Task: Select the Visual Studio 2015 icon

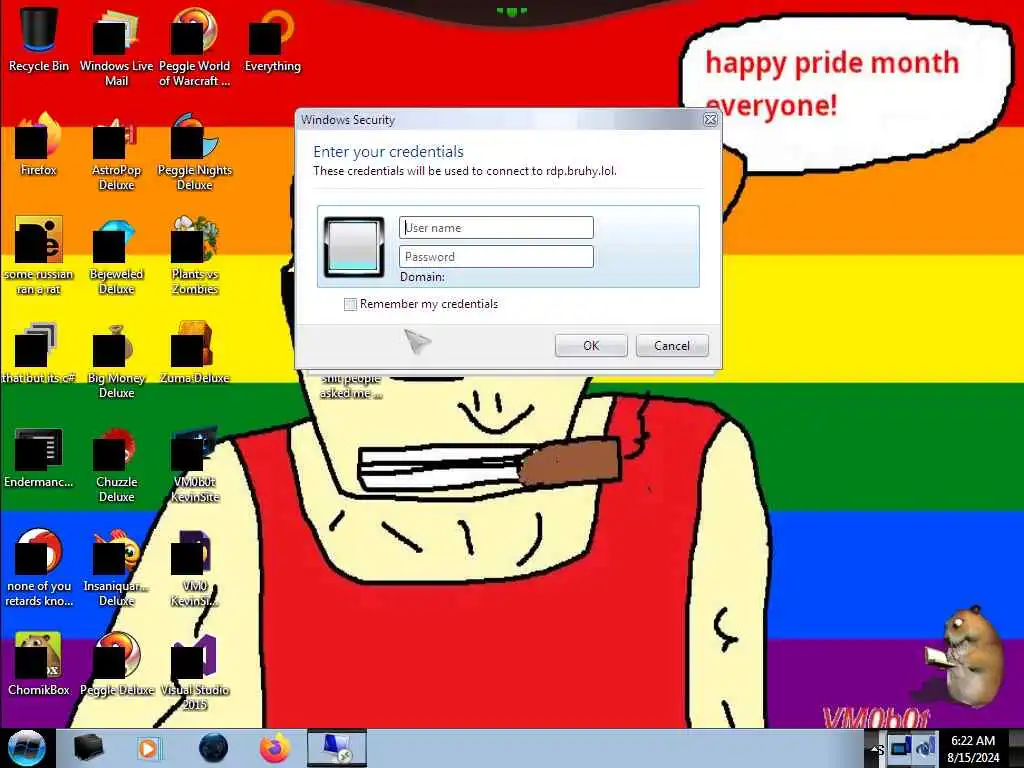Action: 195,671
